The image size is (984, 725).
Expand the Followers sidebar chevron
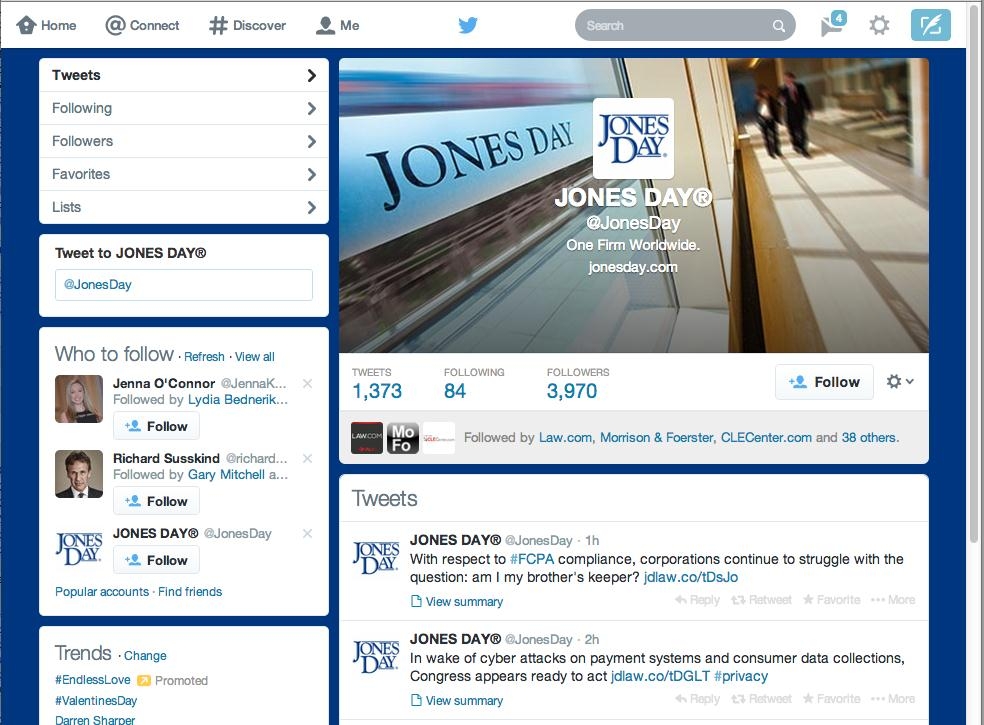pyautogui.click(x=311, y=142)
